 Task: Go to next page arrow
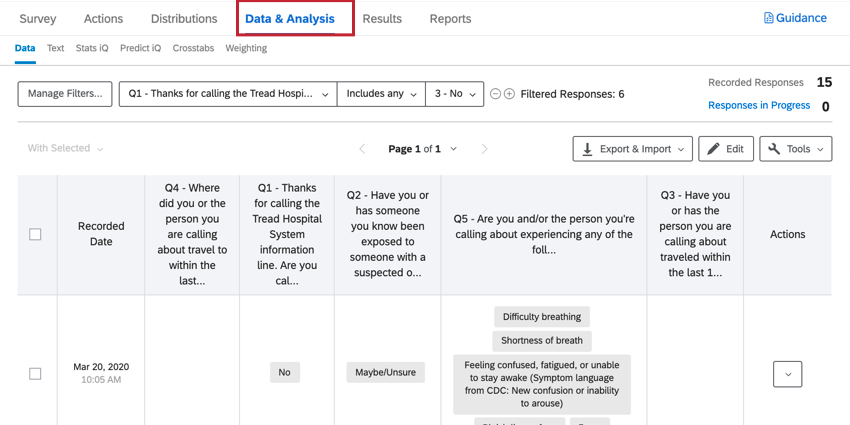click(485, 149)
